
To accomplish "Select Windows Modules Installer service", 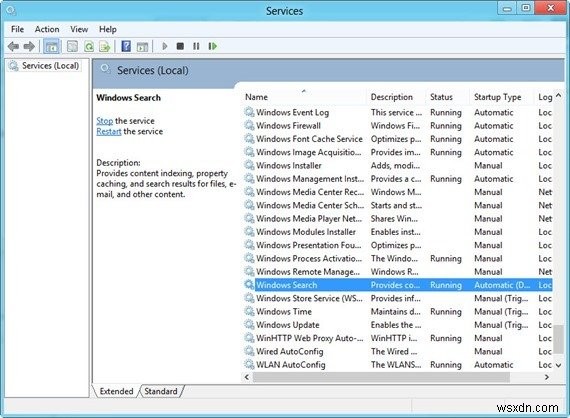I will coord(398,232).
